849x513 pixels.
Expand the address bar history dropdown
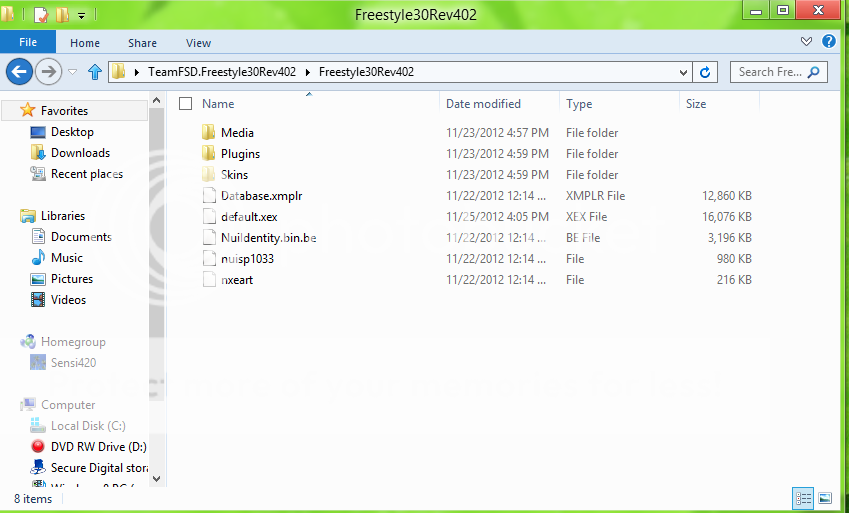click(x=683, y=72)
